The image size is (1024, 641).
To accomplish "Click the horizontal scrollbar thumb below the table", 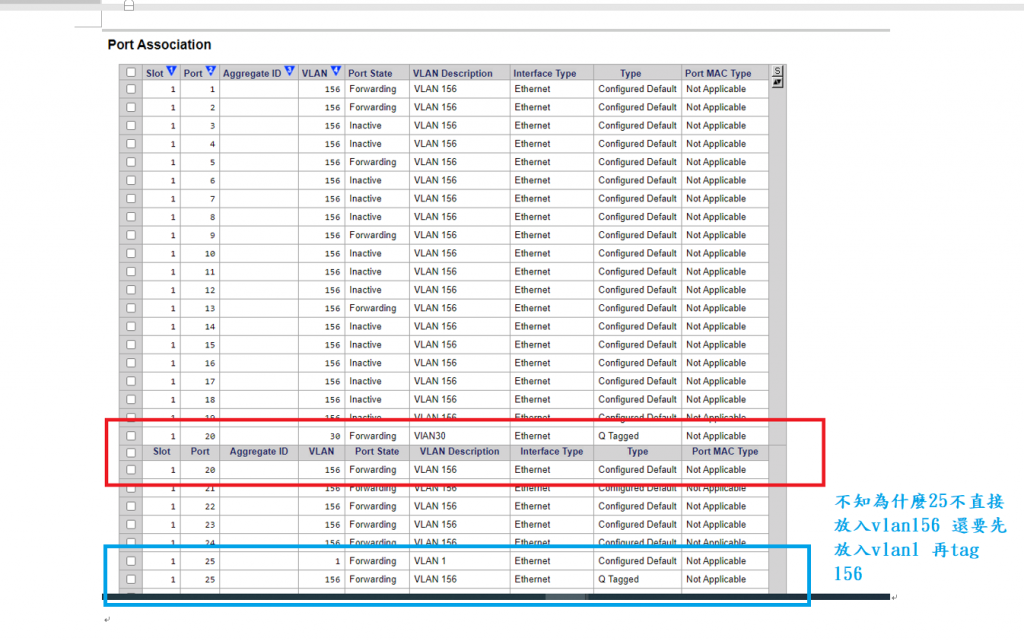I will coord(566,597).
